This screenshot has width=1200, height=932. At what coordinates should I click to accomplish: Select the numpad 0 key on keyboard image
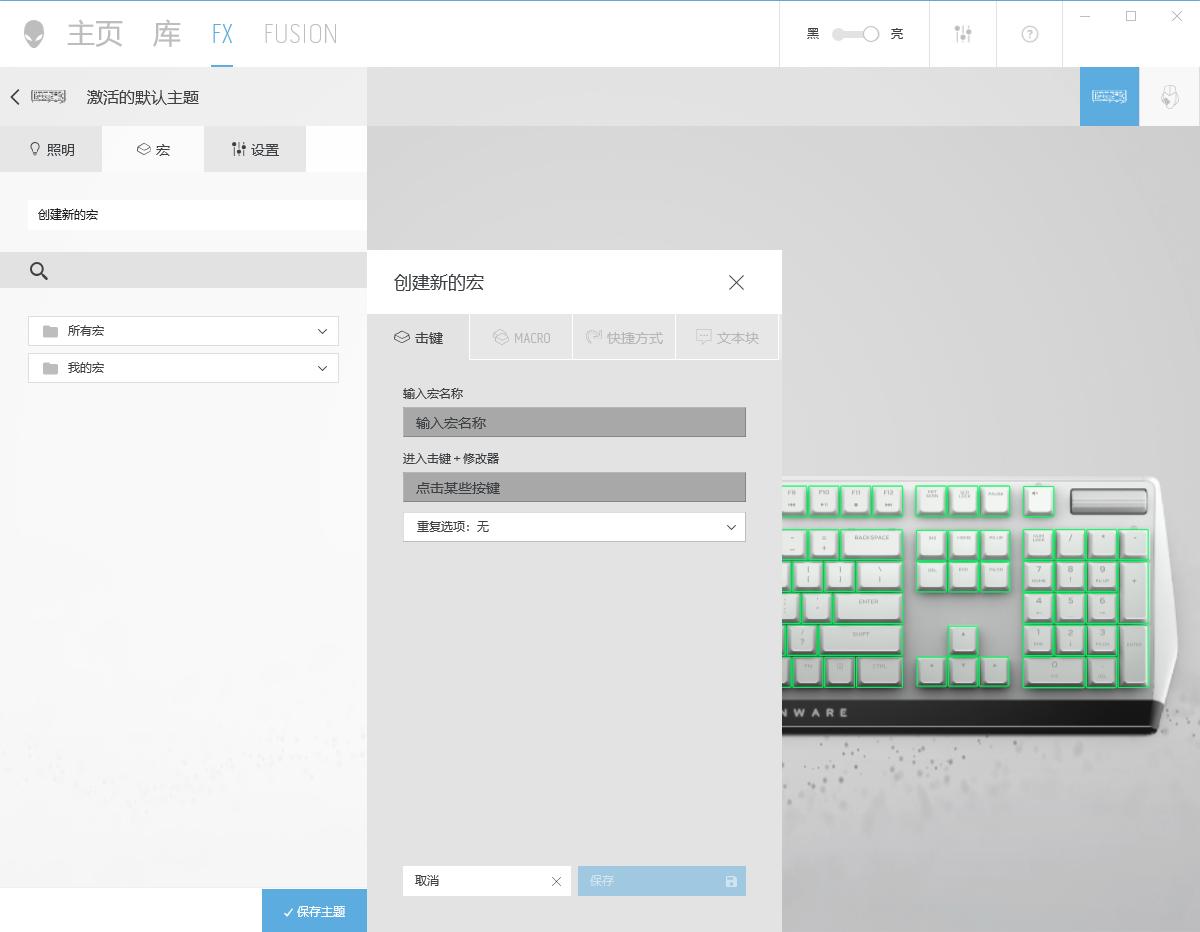pyautogui.click(x=1054, y=670)
